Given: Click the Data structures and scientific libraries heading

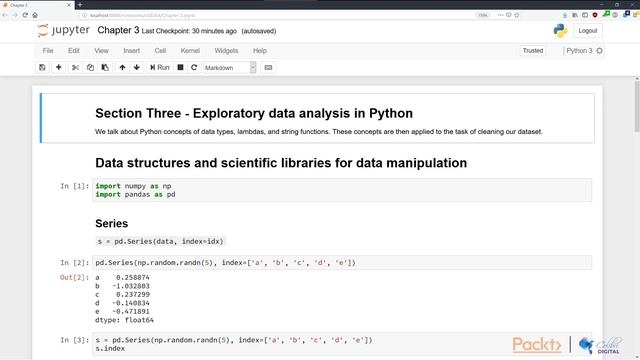Looking at the screenshot, I should coord(281,163).
